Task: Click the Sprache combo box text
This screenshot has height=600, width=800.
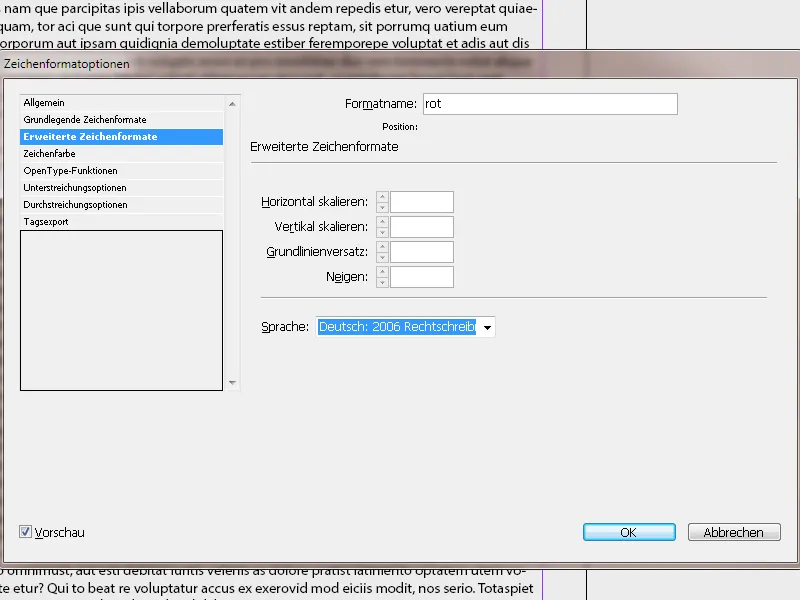Action: pos(397,327)
